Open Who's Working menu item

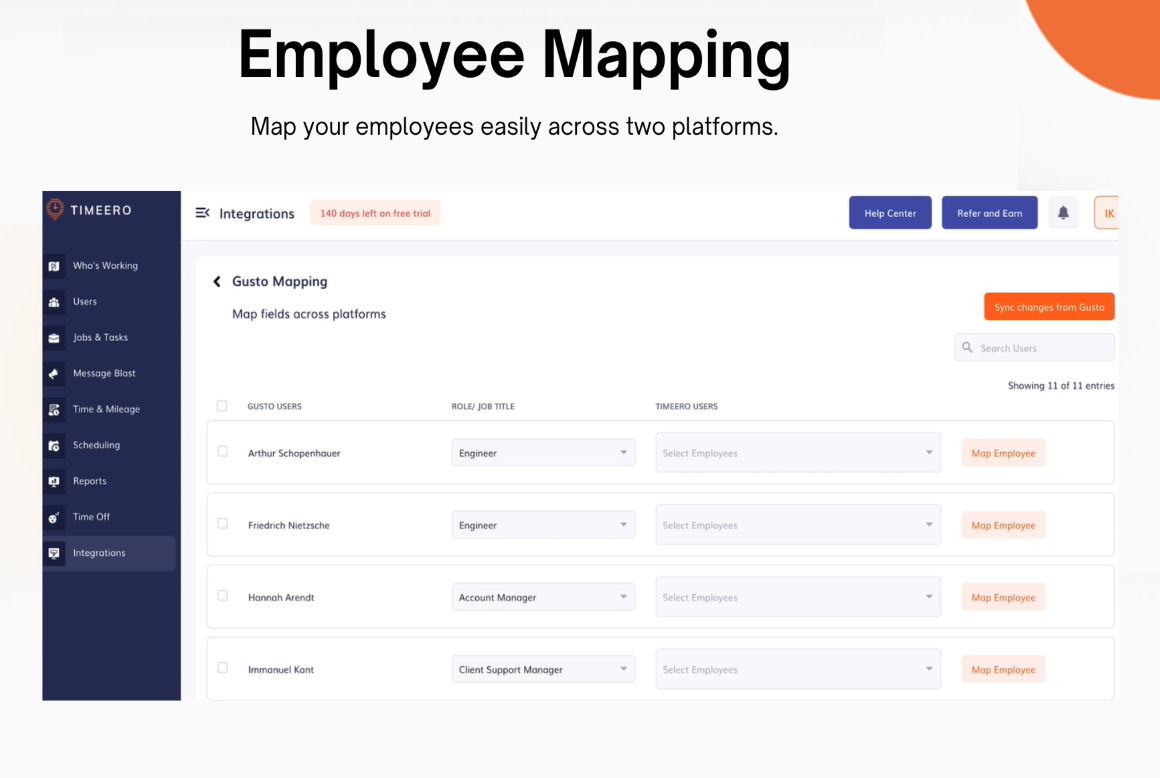pyautogui.click(x=105, y=265)
